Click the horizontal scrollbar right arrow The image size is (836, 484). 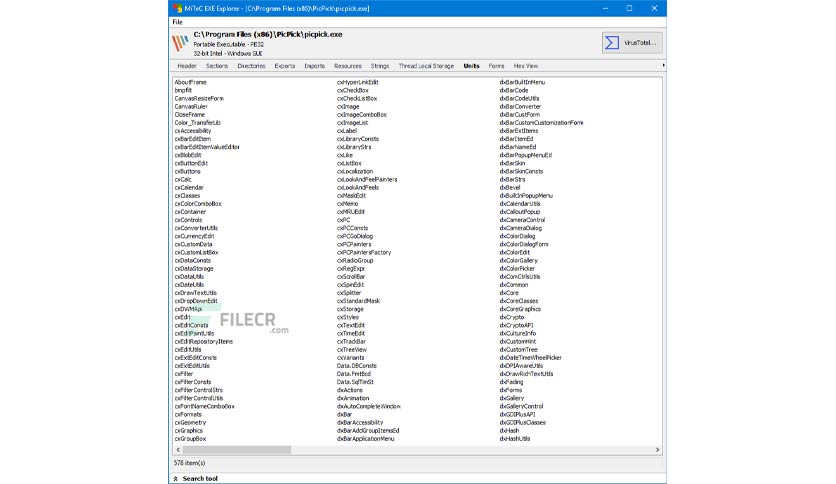[657, 450]
